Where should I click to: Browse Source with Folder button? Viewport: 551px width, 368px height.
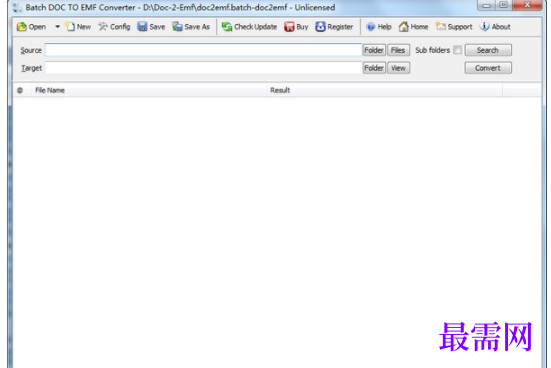[374, 50]
